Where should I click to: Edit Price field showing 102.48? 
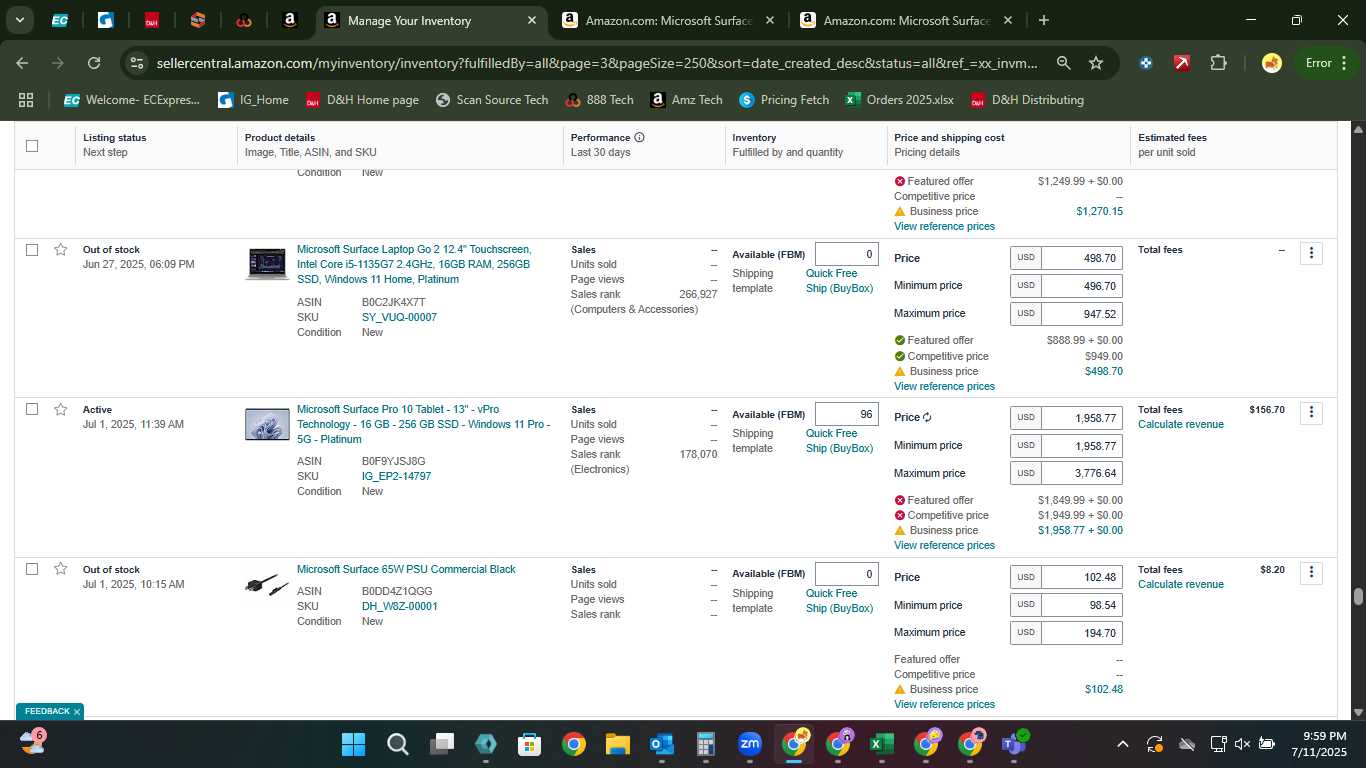[1081, 577]
